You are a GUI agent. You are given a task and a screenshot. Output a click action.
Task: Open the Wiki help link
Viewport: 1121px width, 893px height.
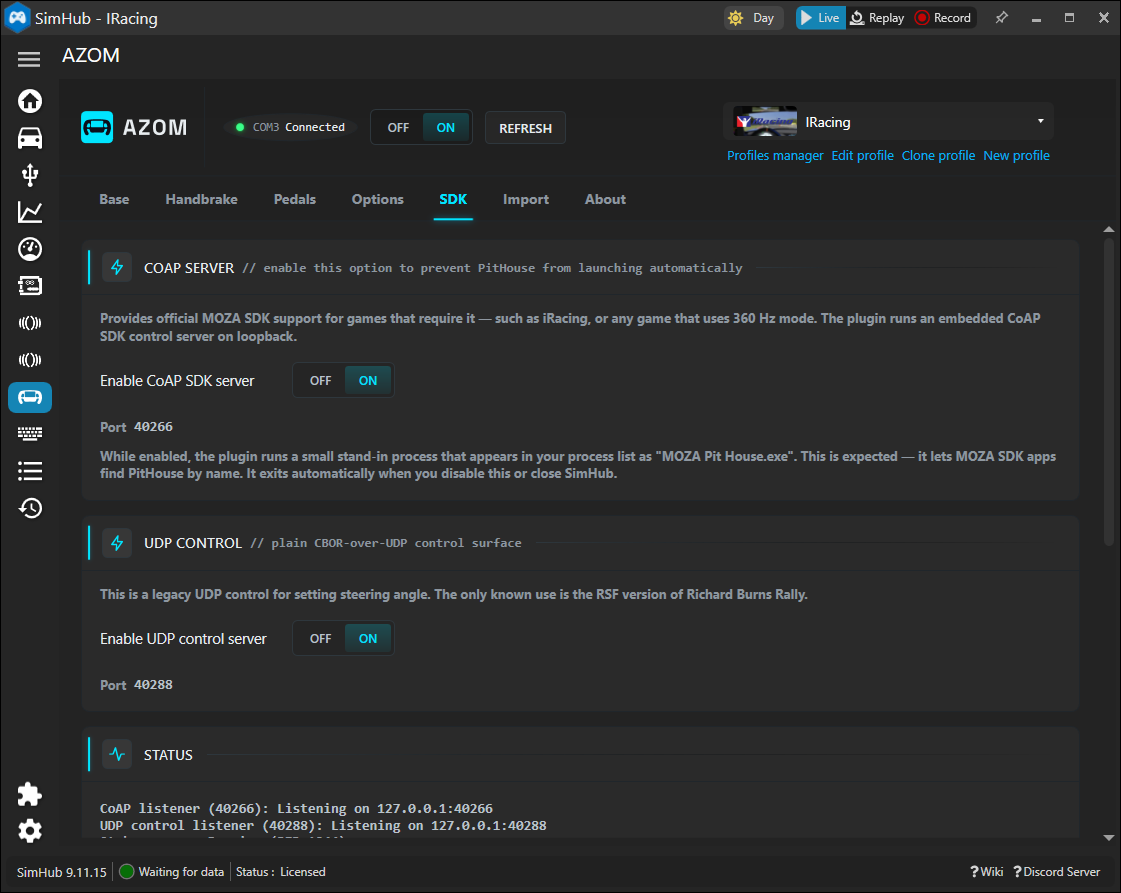tap(987, 872)
